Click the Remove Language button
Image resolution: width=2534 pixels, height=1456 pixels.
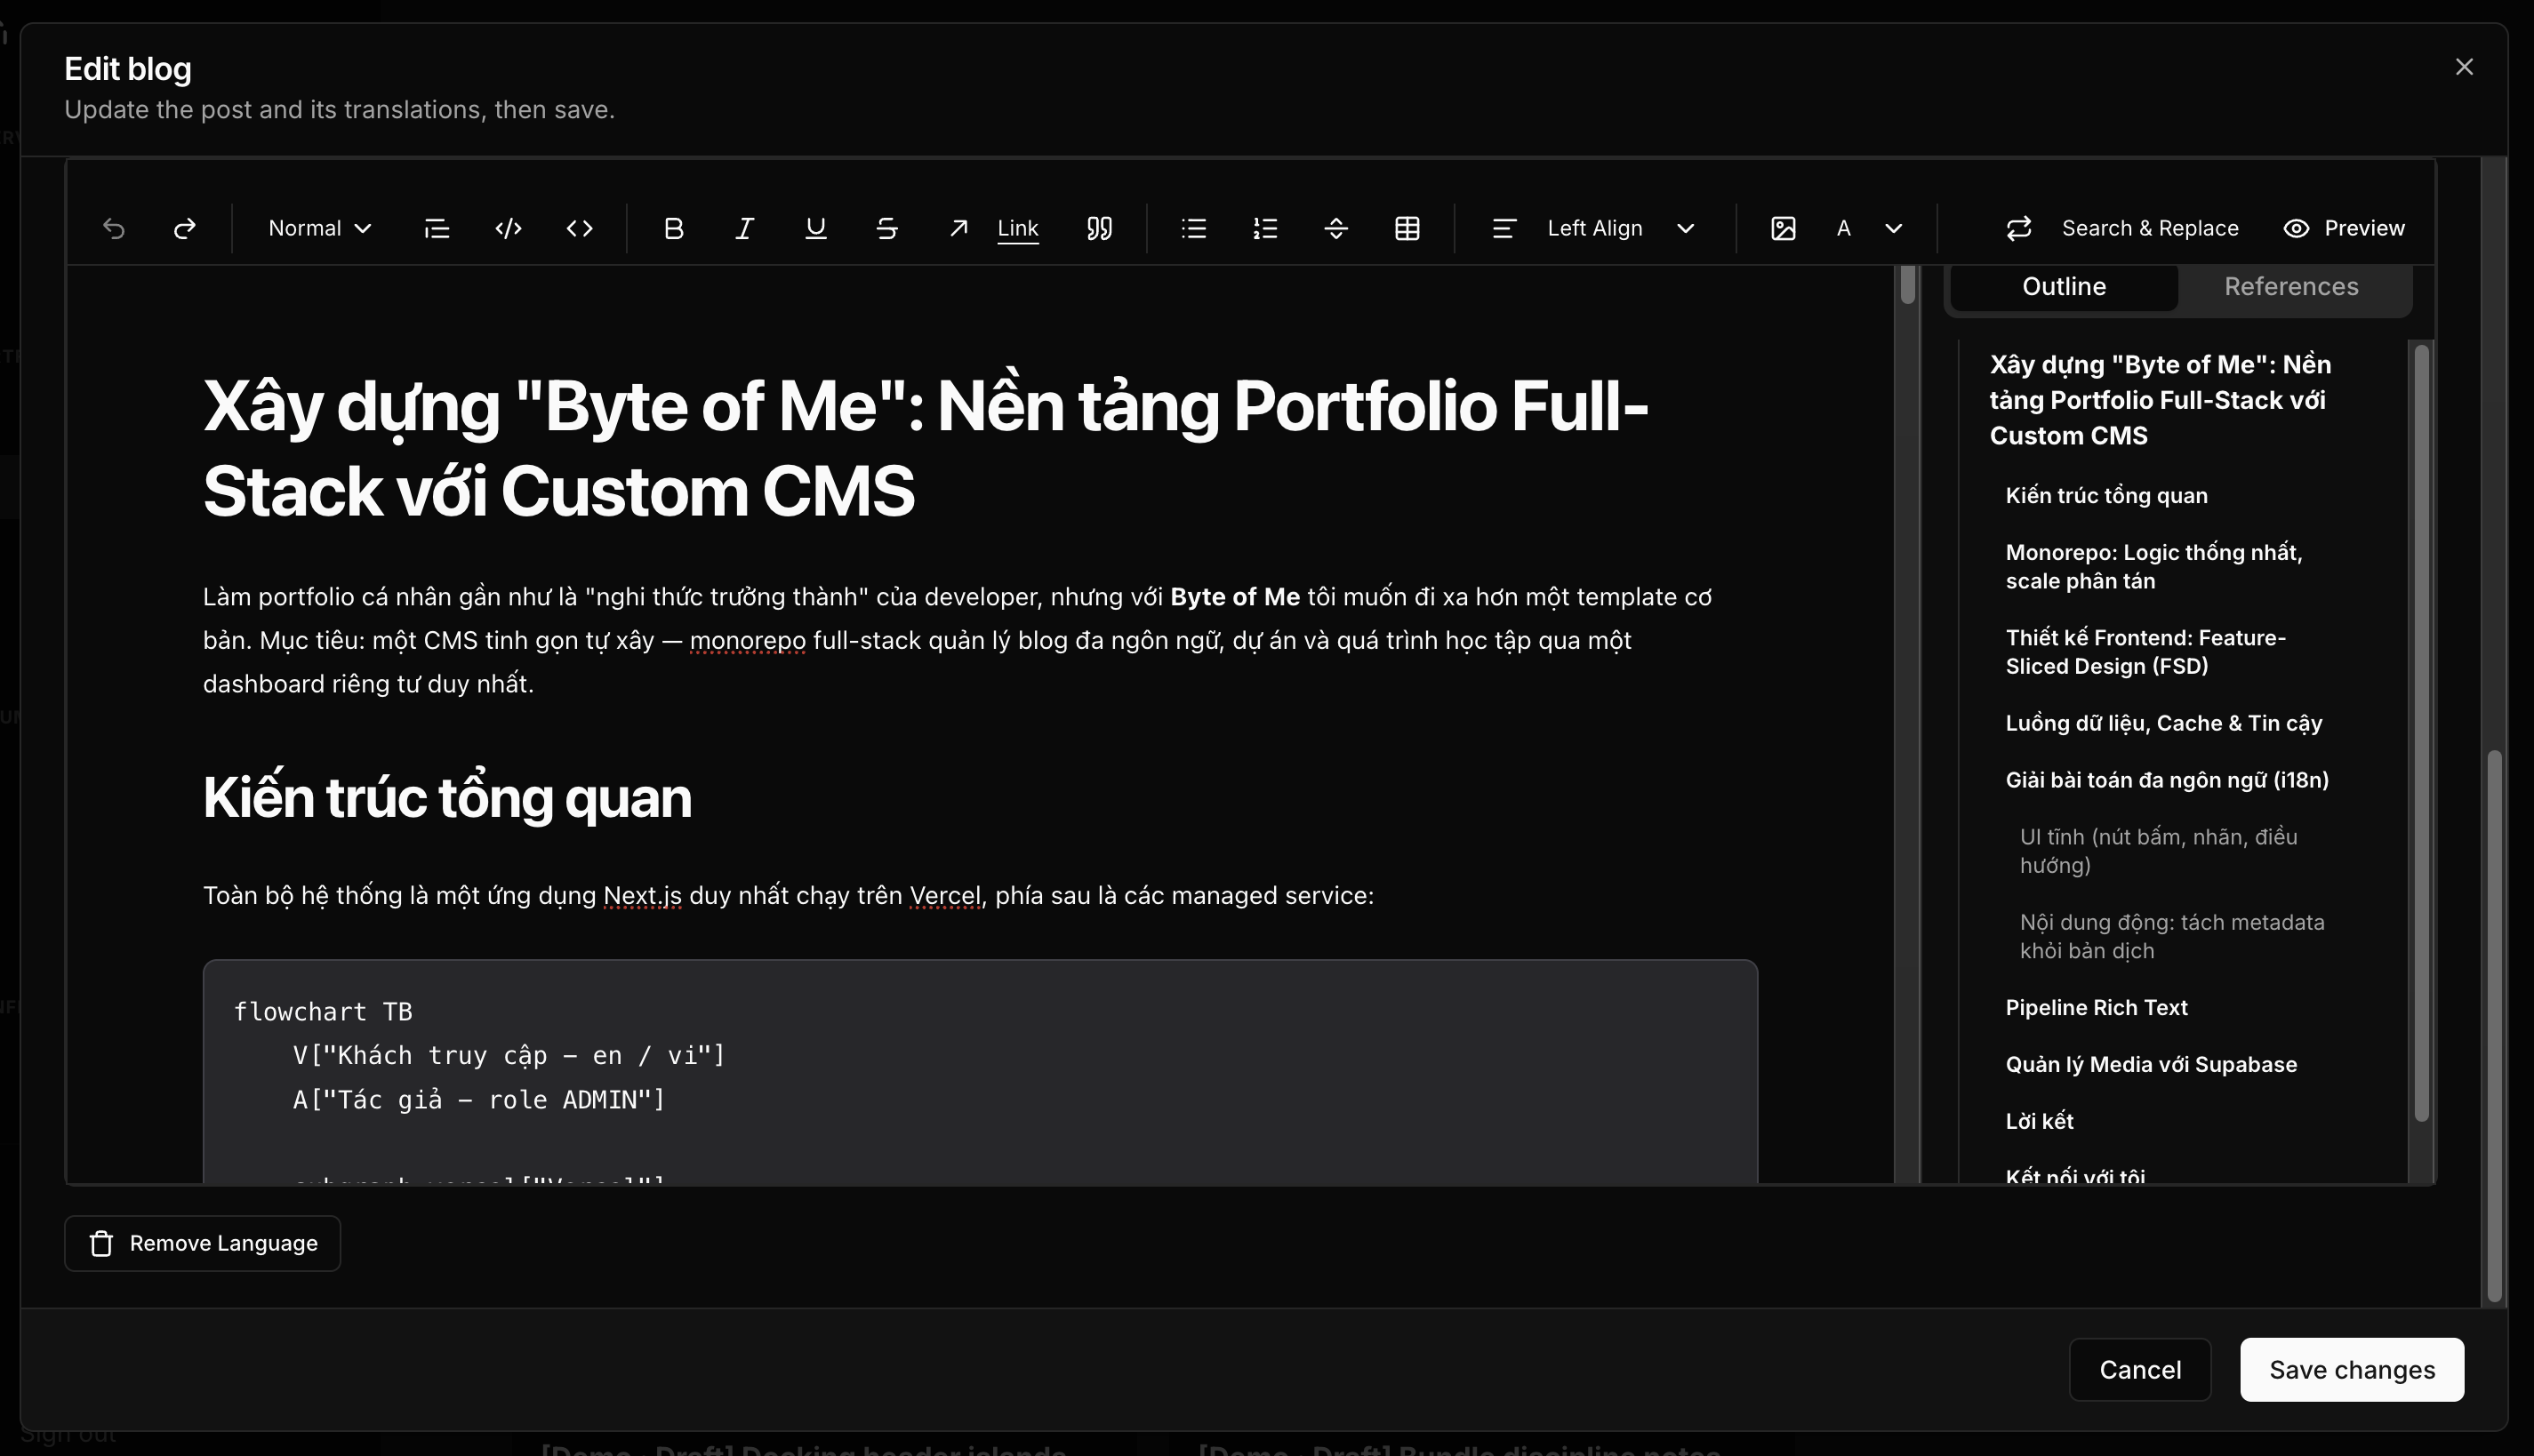(x=202, y=1243)
